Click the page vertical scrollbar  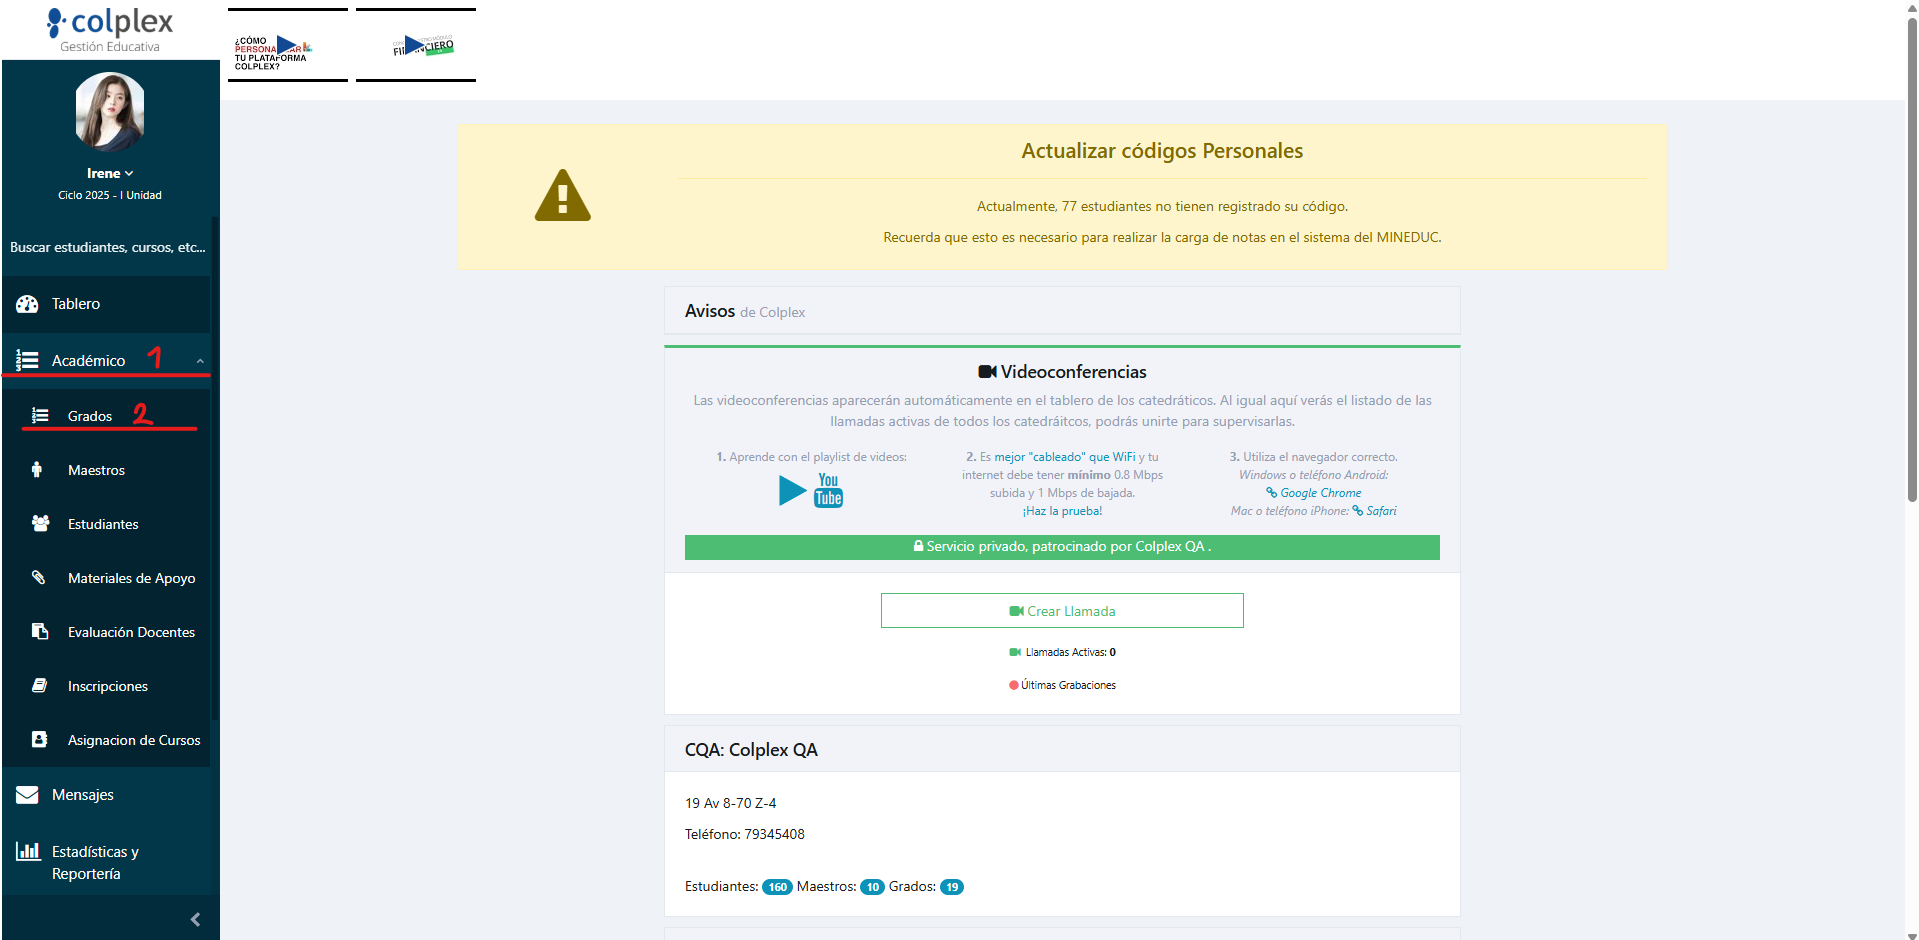[1912, 250]
